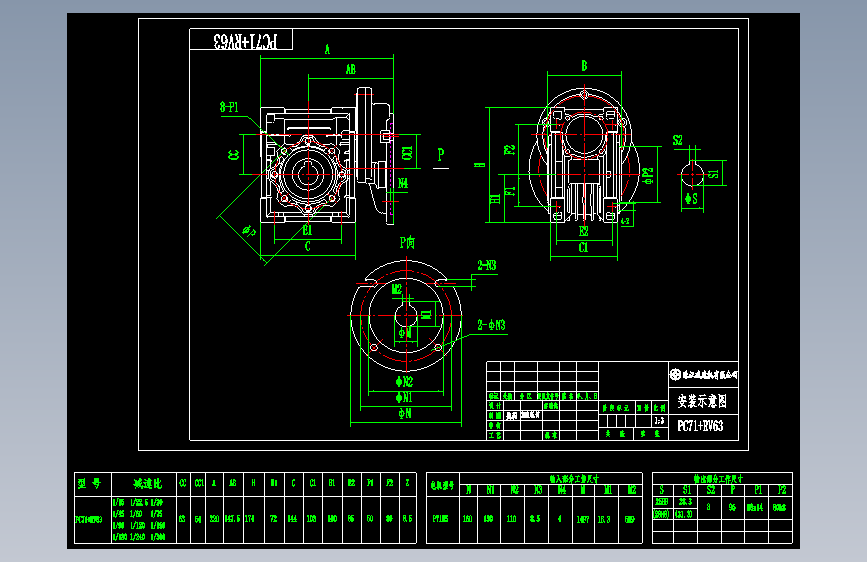
Task: Click the P向 view title
Action: click(x=408, y=242)
